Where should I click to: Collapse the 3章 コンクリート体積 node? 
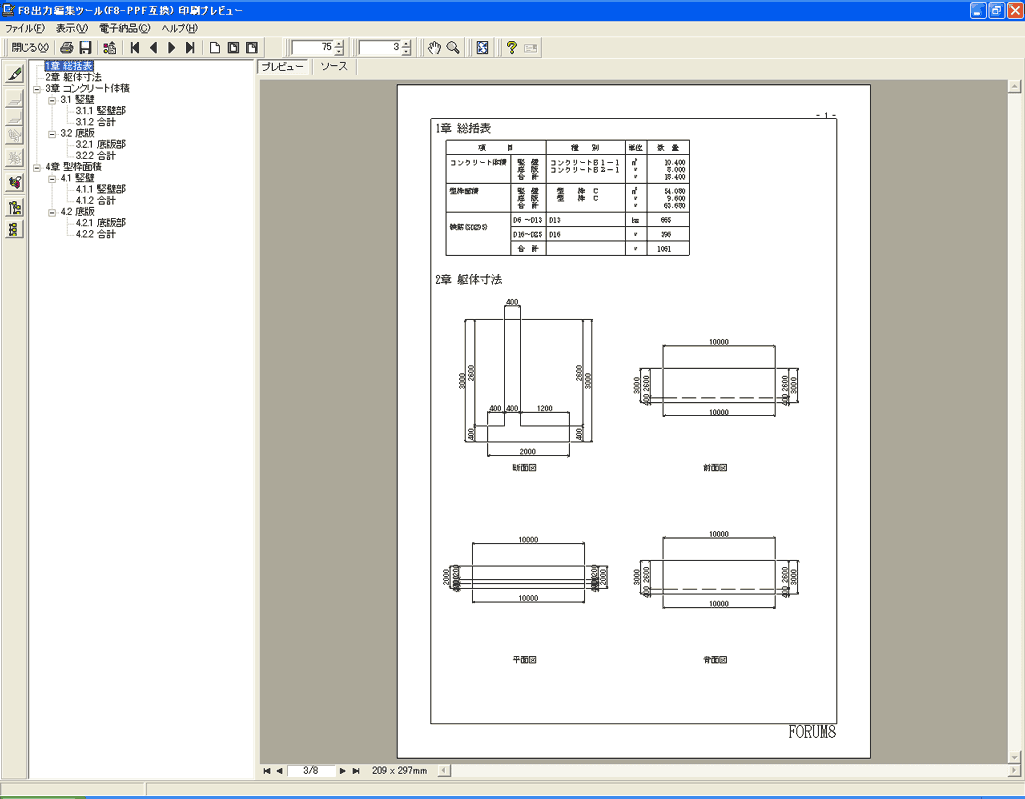point(37,88)
